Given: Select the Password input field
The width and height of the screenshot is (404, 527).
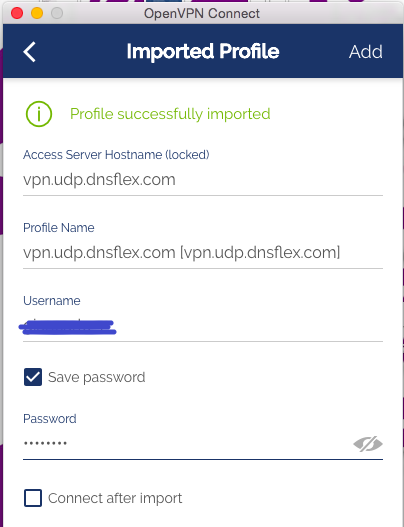Looking at the screenshot, I should (x=187, y=444).
